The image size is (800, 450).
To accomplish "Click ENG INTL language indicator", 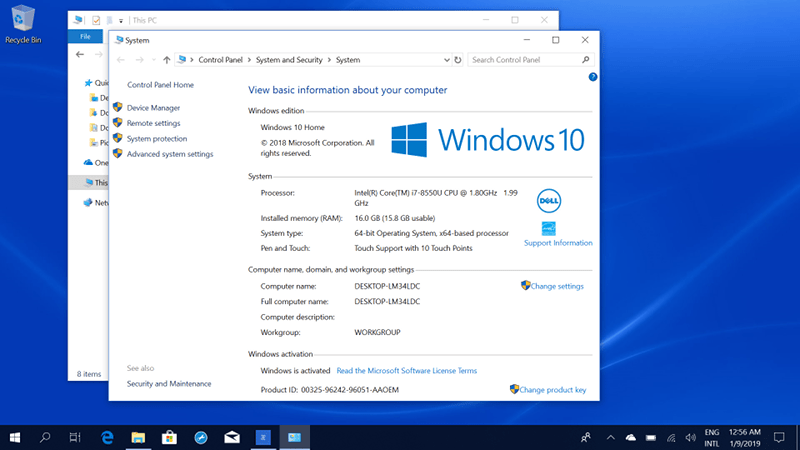I will (x=712, y=437).
